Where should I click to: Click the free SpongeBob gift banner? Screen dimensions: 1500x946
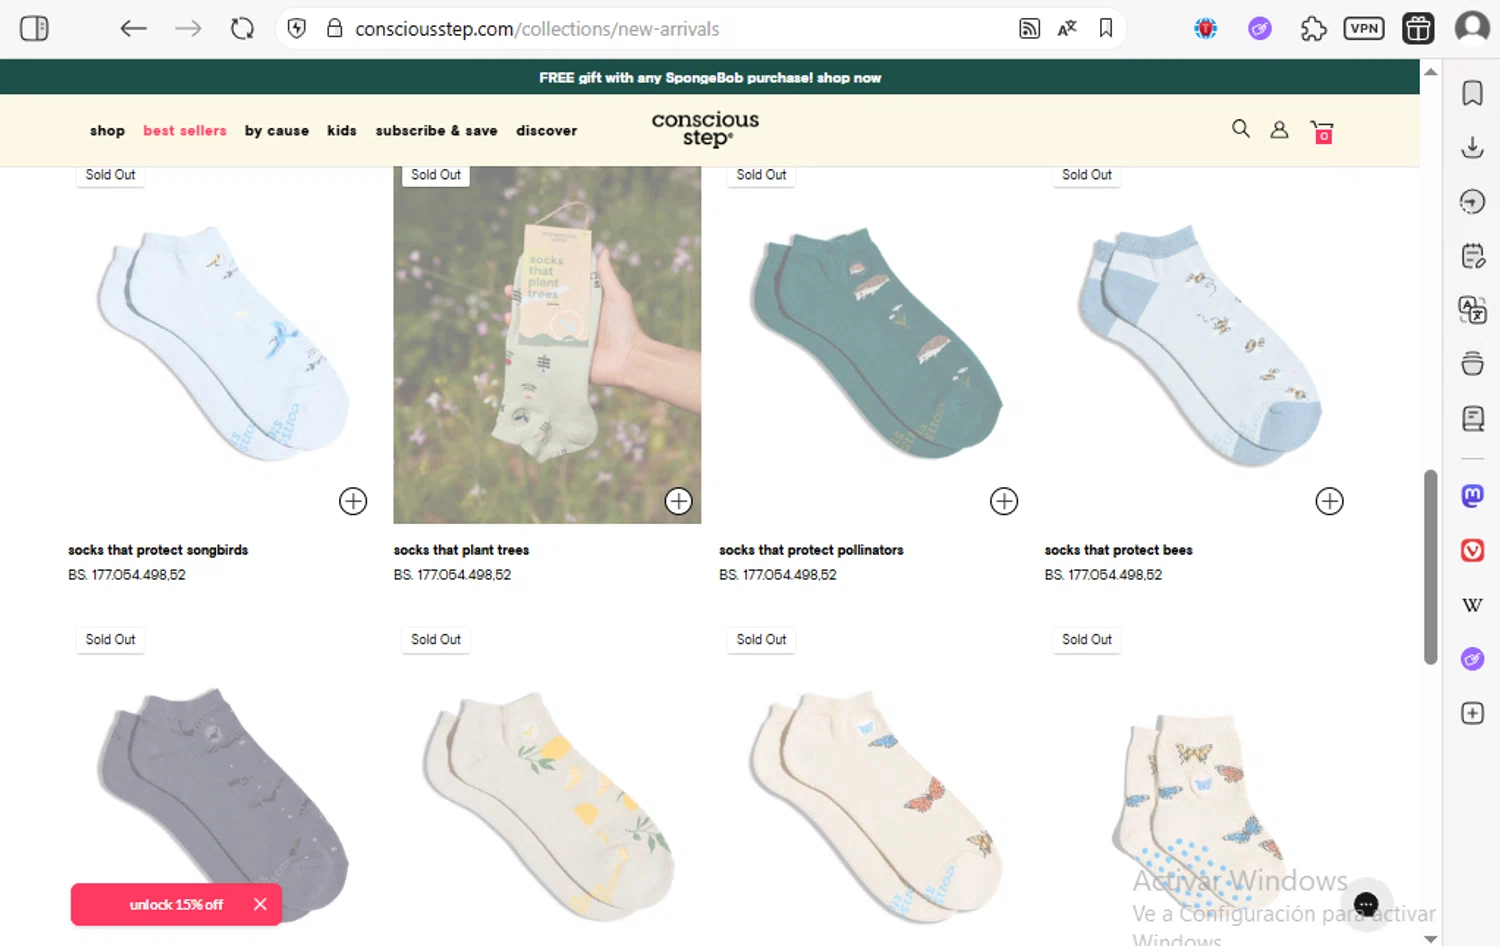pos(710,77)
